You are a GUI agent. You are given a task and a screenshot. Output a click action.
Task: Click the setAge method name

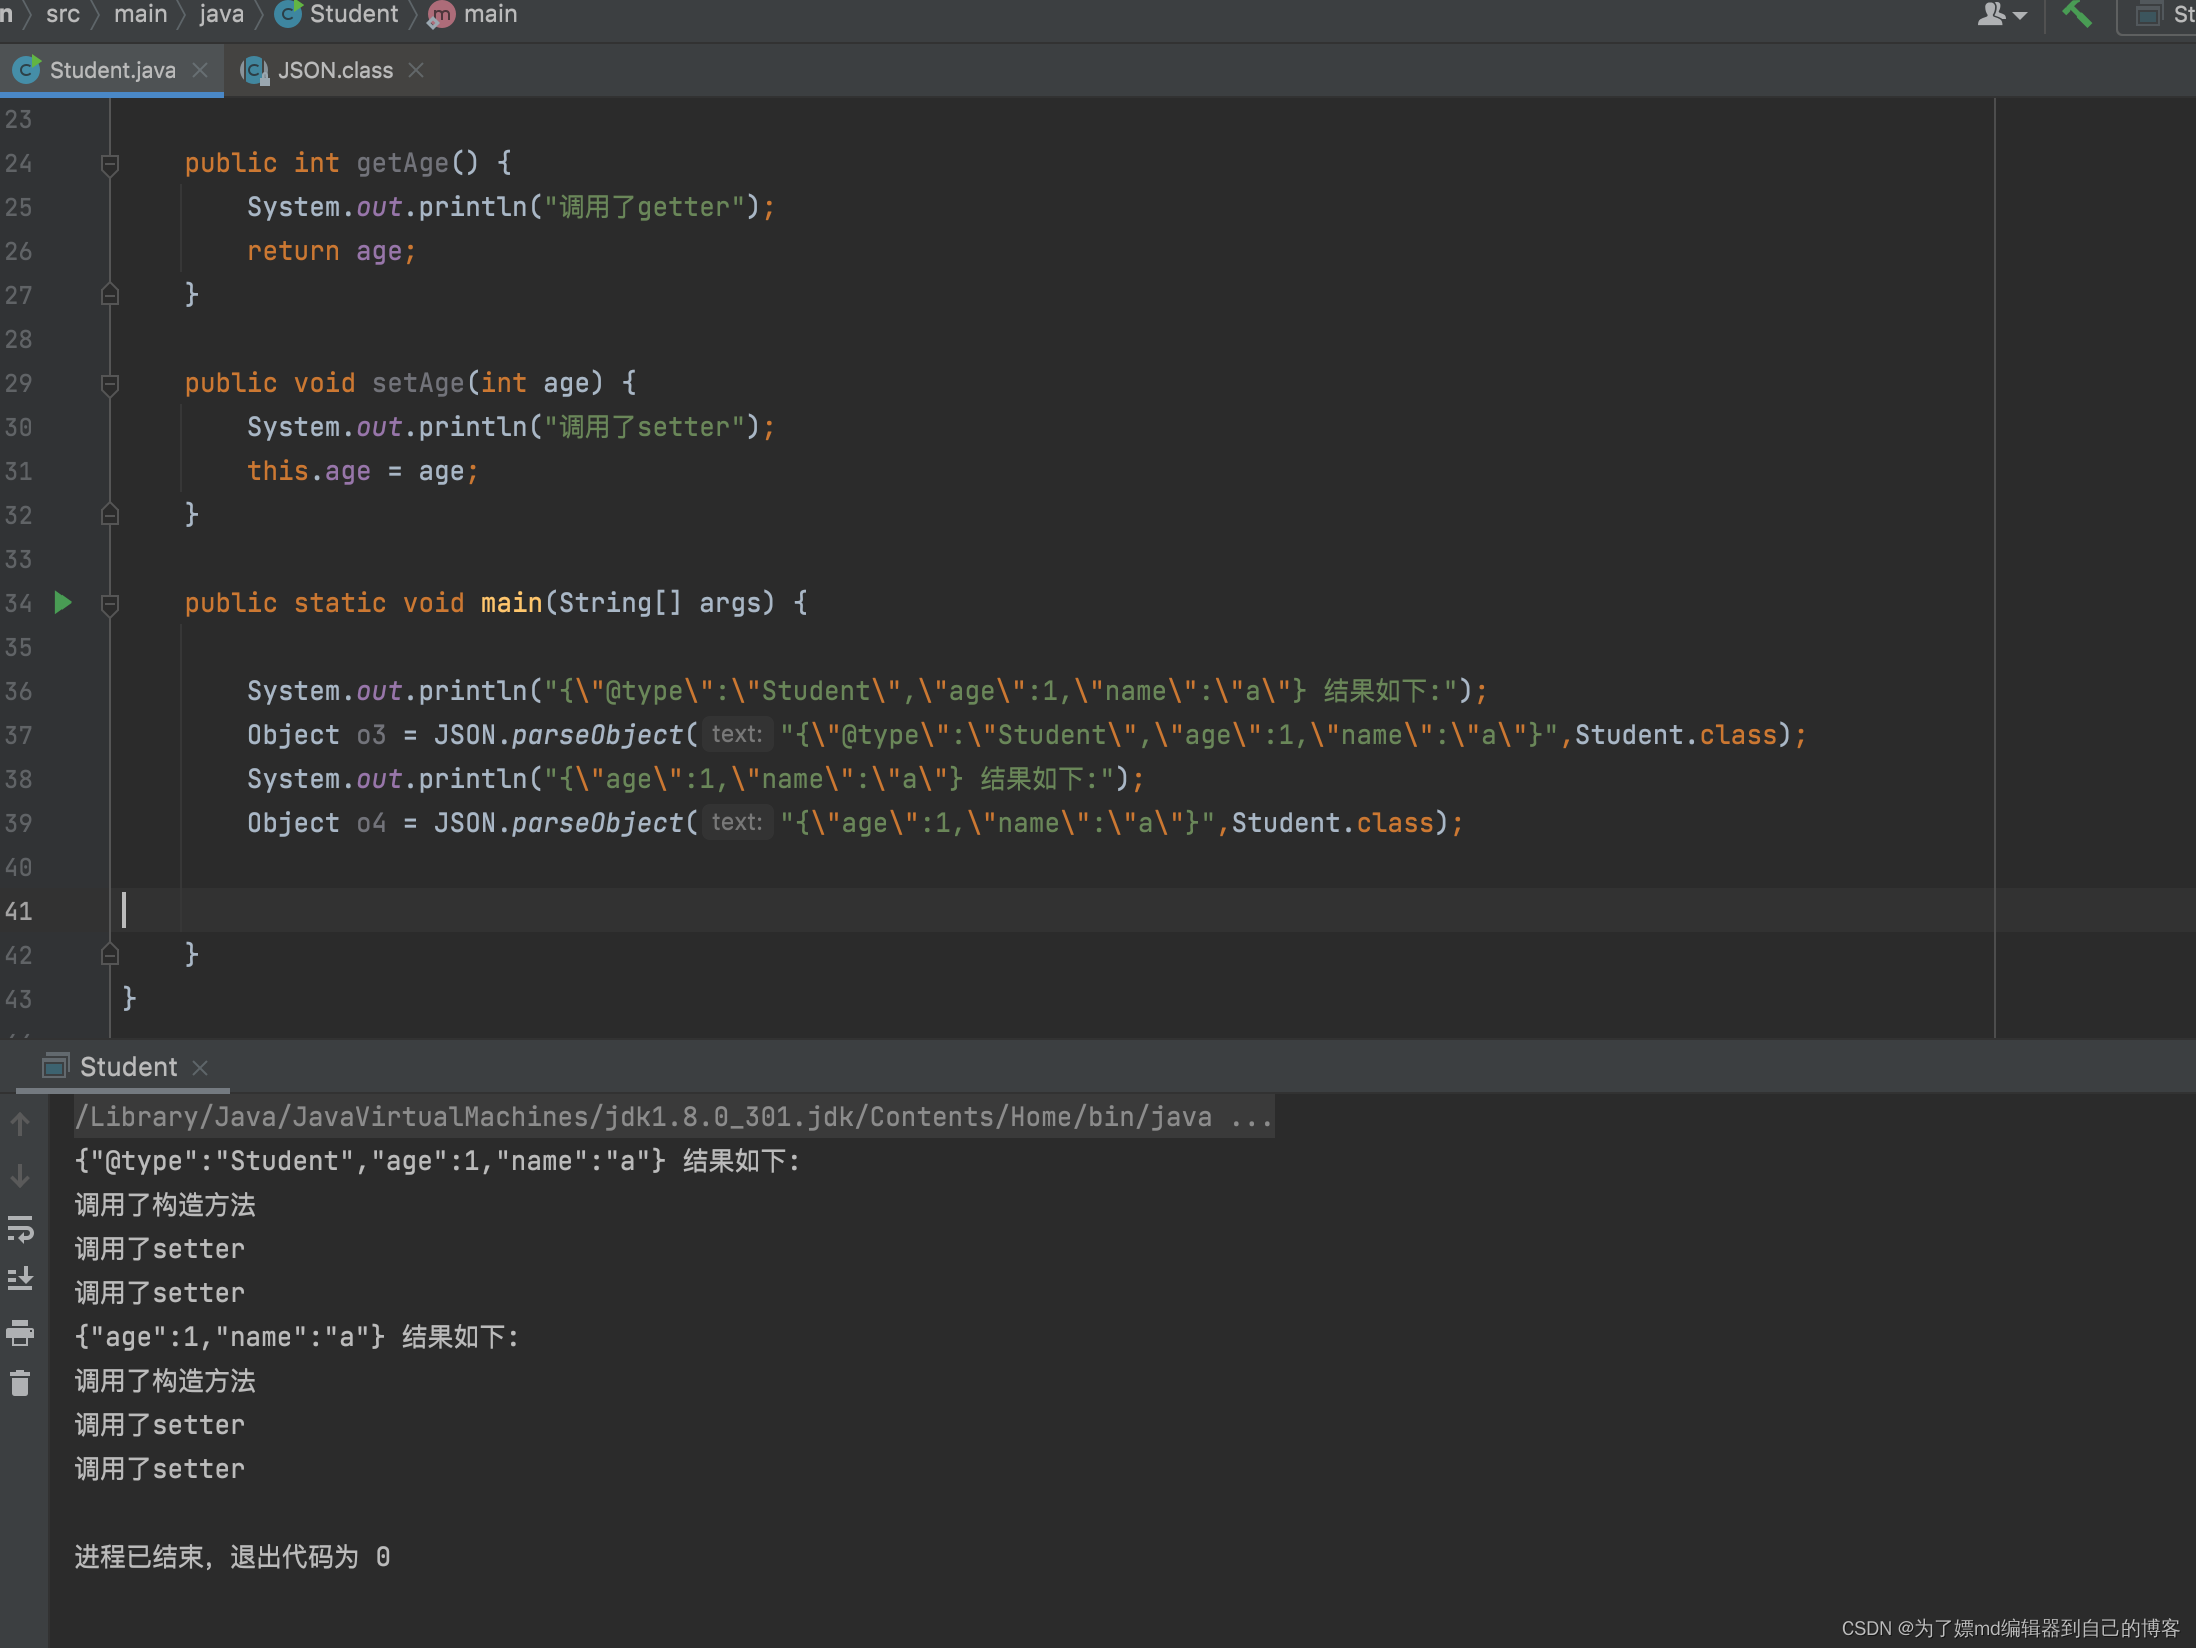click(x=418, y=383)
